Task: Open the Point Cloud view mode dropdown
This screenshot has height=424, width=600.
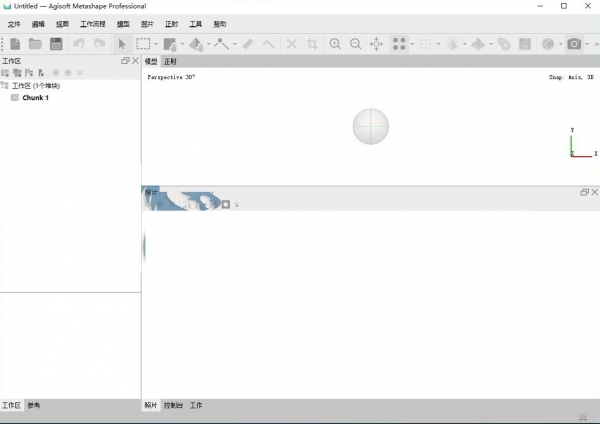Action: tap(412, 44)
